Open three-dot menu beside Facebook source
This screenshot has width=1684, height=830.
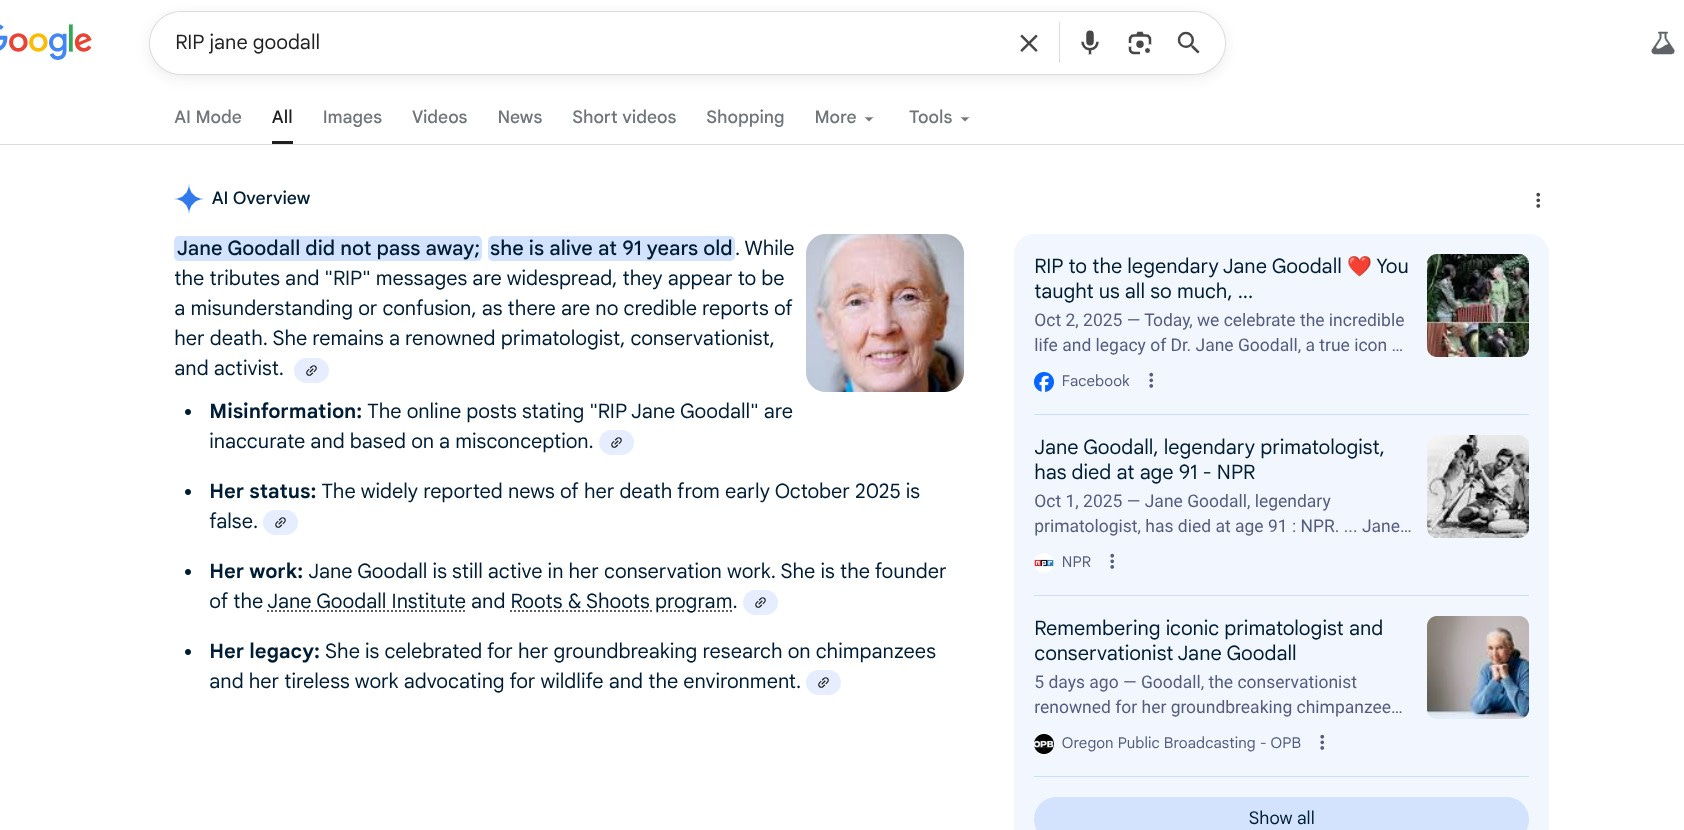(1151, 381)
